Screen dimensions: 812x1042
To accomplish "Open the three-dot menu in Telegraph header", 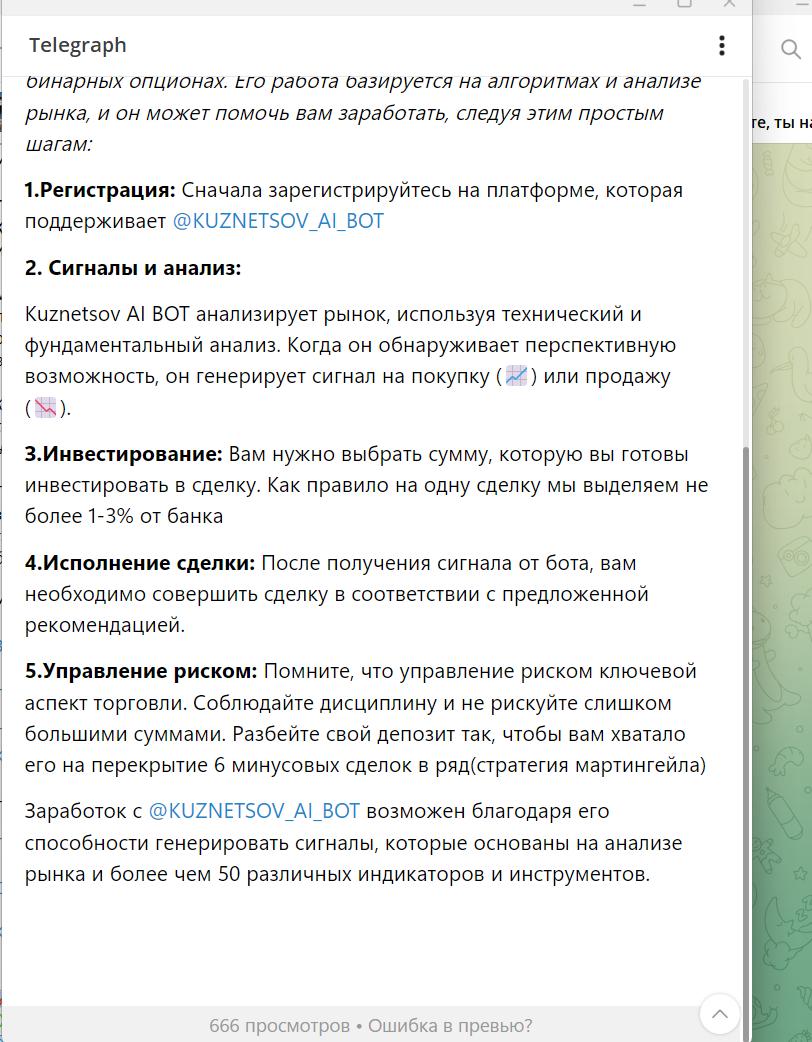I will 722,45.
